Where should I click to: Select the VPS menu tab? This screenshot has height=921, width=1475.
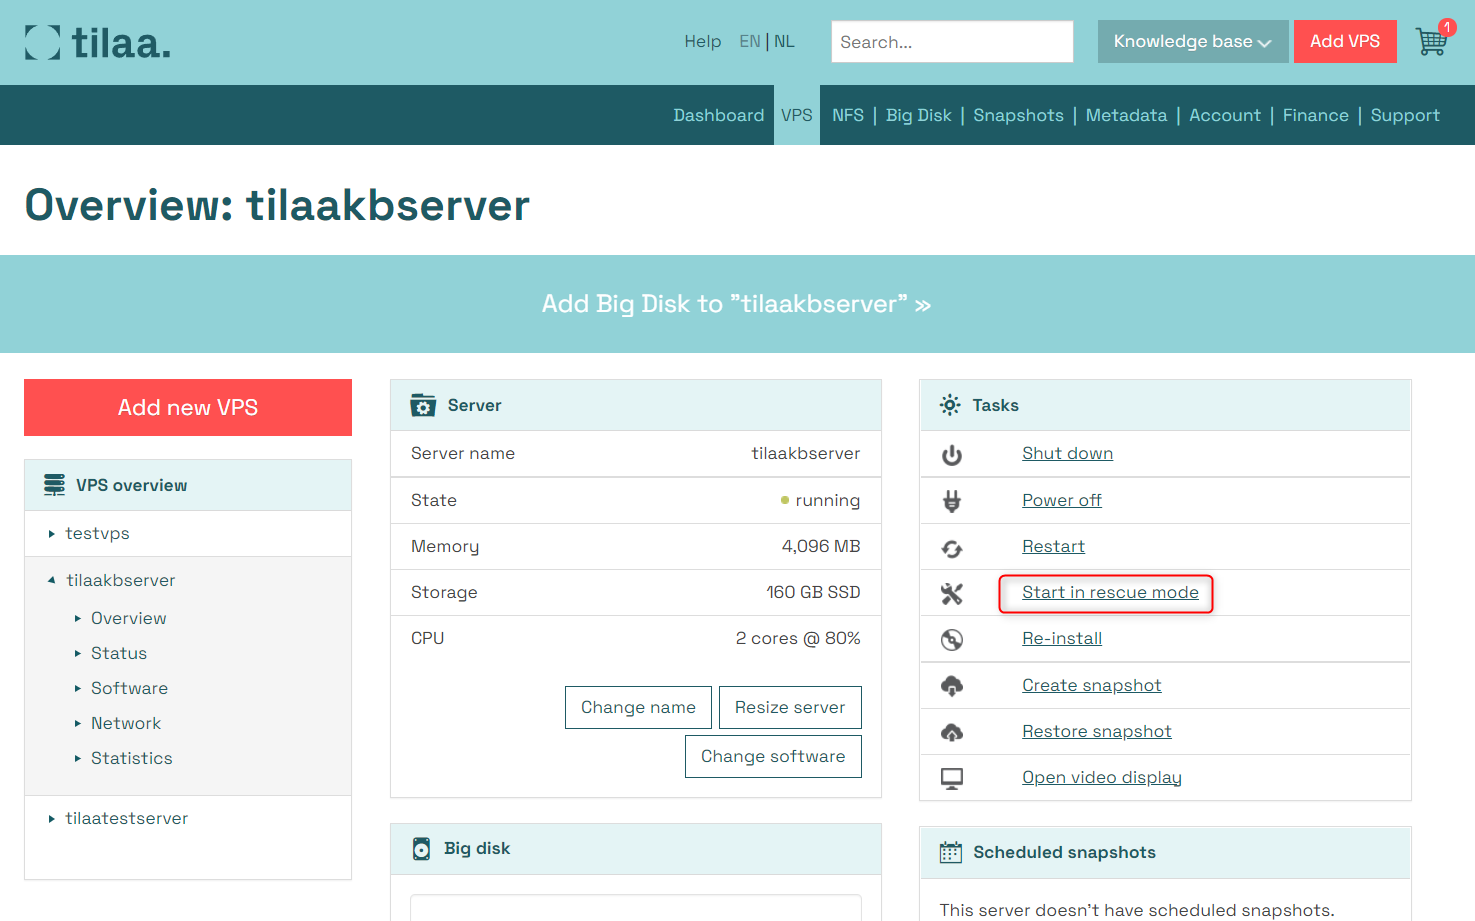pyautogui.click(x=797, y=115)
